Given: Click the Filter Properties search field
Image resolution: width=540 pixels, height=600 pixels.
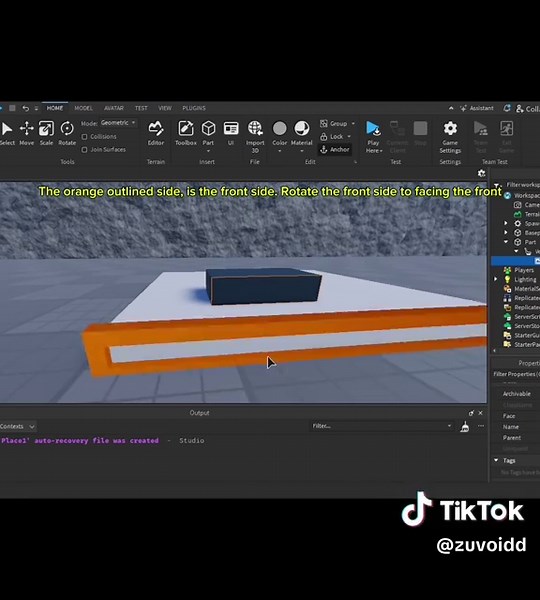Looking at the screenshot, I should point(516,374).
